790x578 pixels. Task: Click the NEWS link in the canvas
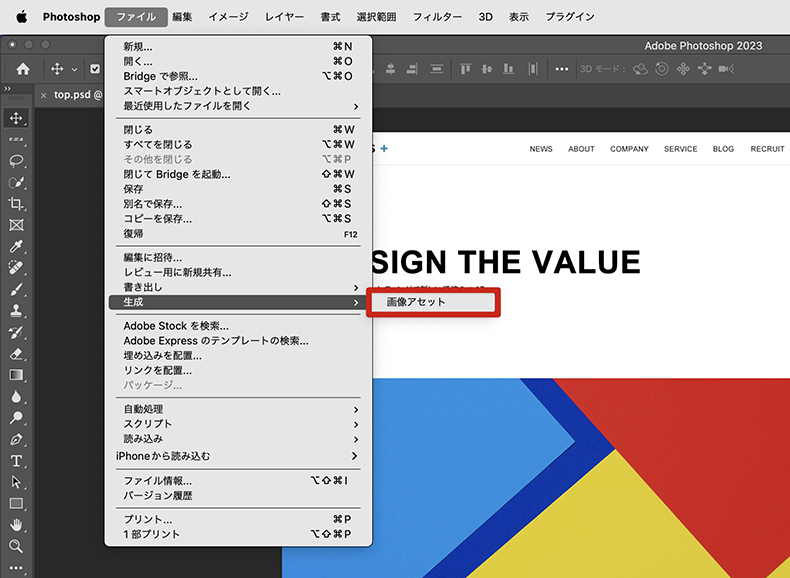pos(541,149)
